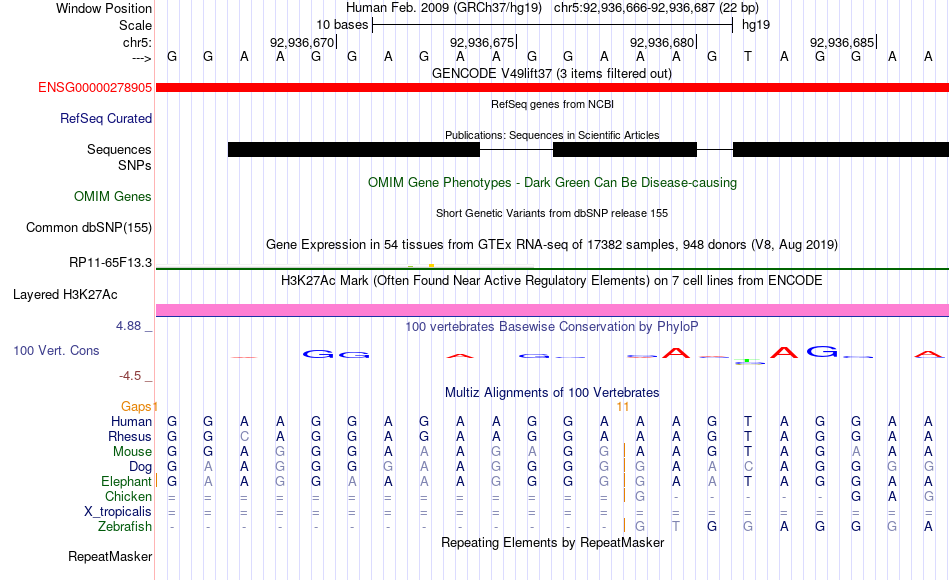Click the SNPs track label
The image size is (950, 580).
(135, 165)
